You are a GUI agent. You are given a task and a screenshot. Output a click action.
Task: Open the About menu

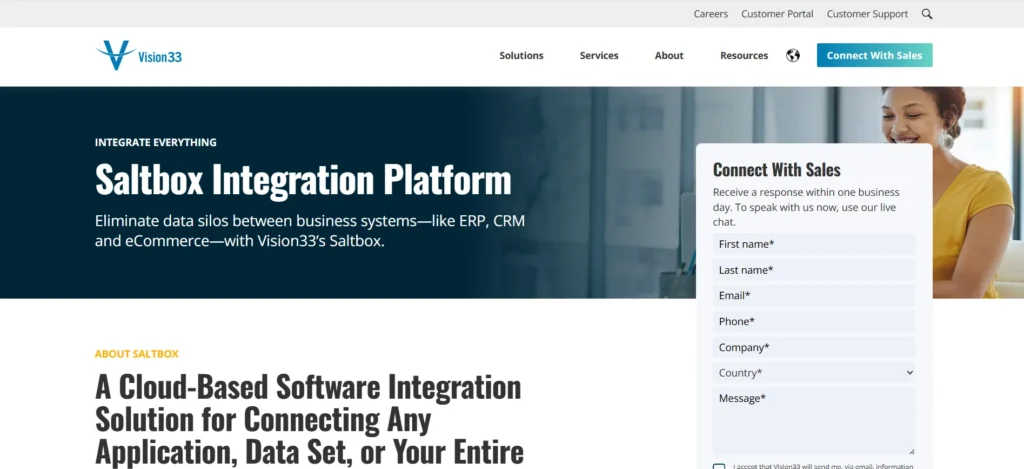669,56
